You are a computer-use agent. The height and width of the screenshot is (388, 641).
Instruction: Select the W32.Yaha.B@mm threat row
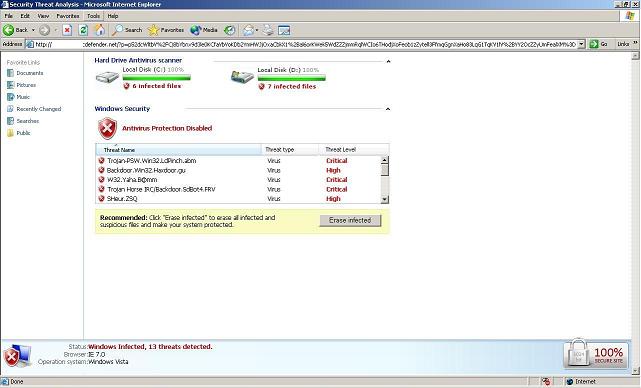tap(239, 179)
